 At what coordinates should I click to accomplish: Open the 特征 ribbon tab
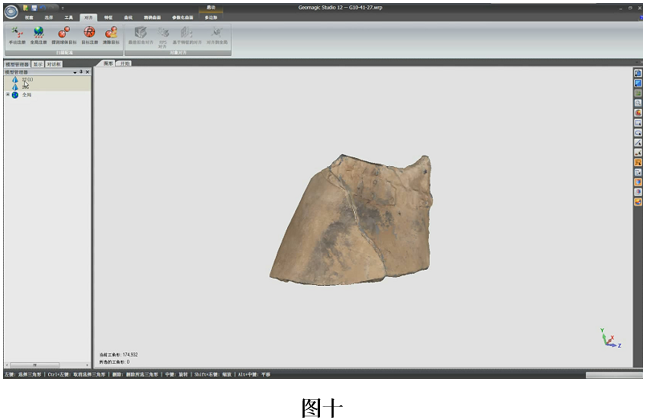click(108, 18)
